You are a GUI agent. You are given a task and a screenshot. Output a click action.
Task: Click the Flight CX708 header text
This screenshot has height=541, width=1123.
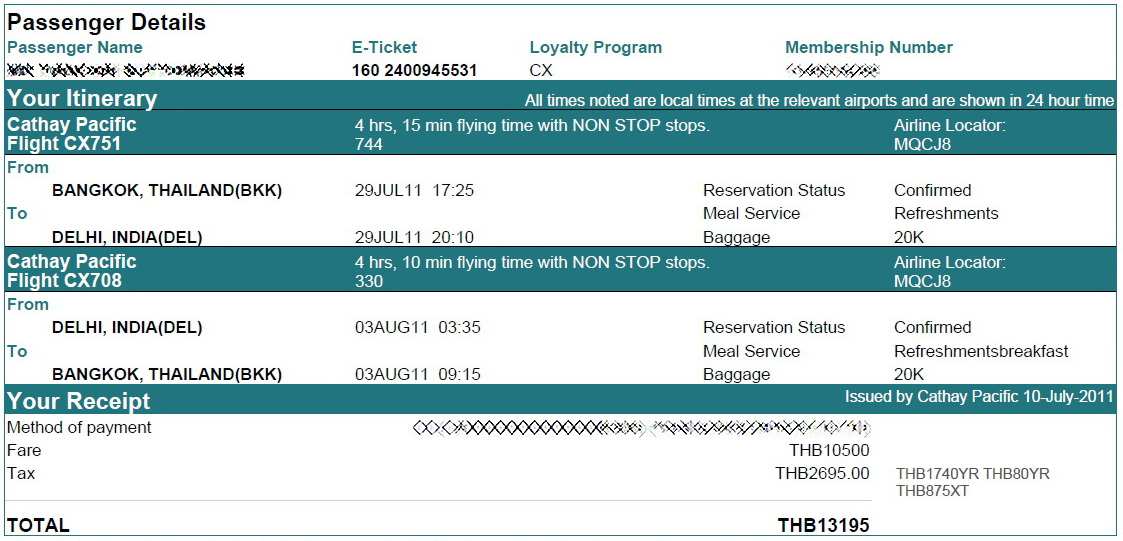[64, 281]
